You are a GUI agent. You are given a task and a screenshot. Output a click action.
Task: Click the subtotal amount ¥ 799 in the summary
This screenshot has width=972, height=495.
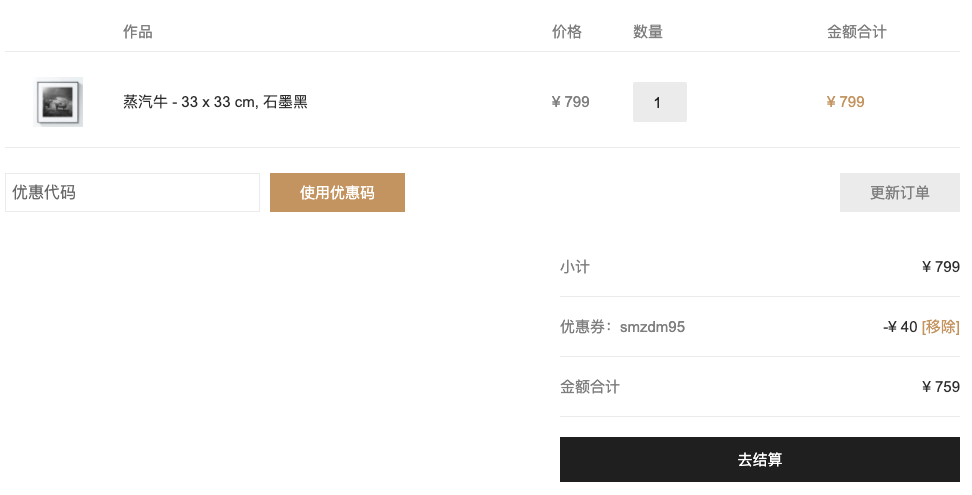(x=940, y=267)
